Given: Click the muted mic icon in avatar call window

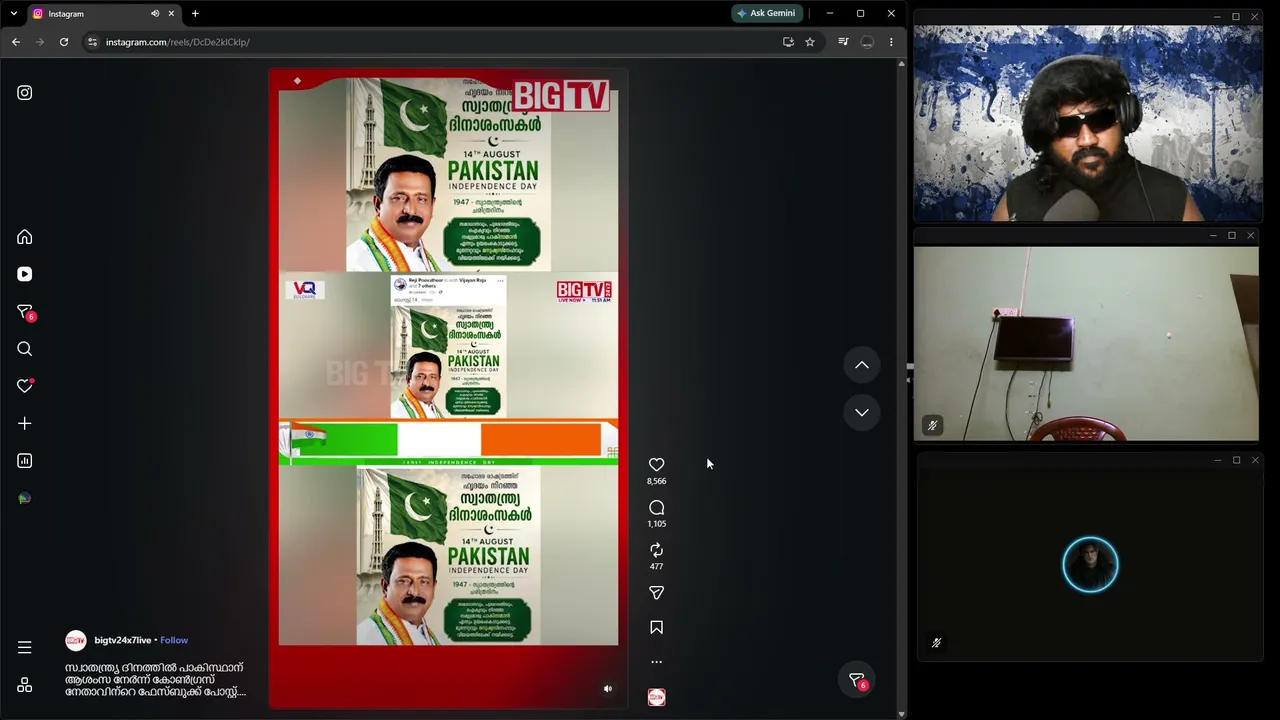Looking at the screenshot, I should [936, 643].
